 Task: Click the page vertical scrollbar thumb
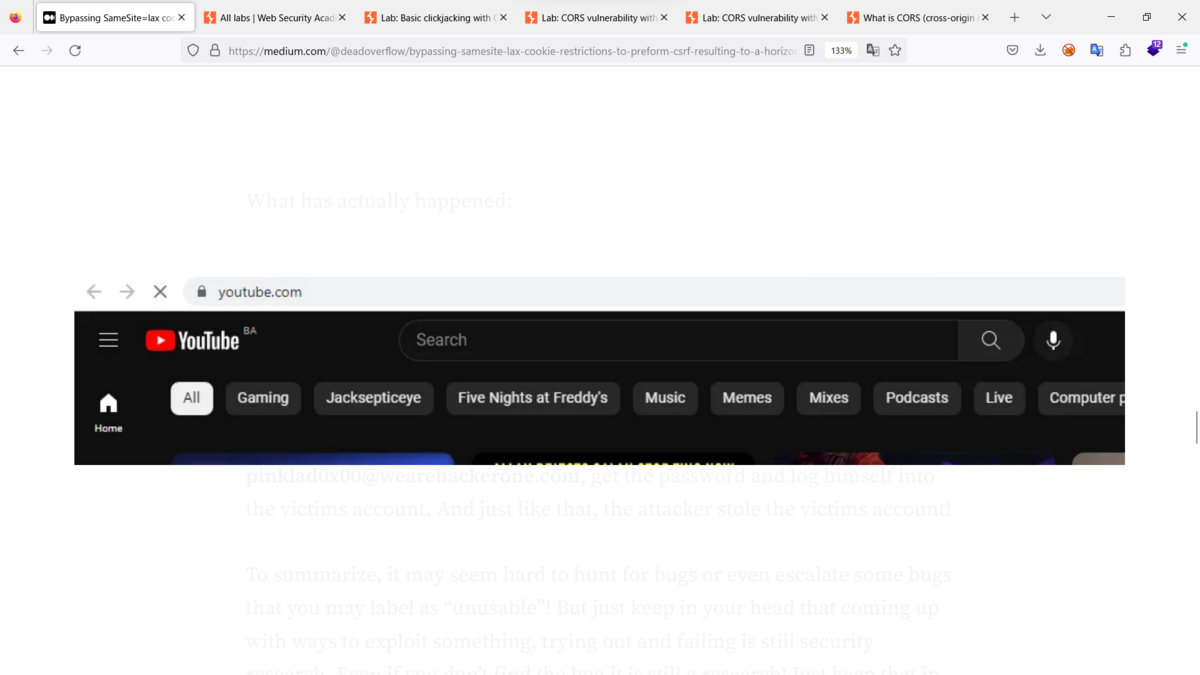point(1196,427)
